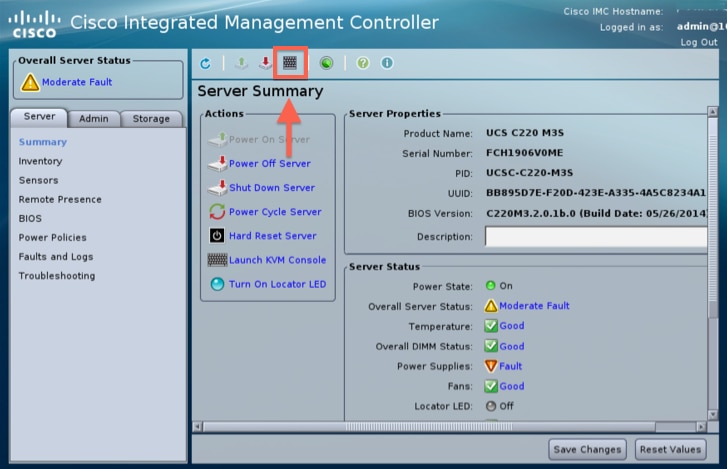Click the green Power State On indicator
727x469 pixels.
[x=491, y=285]
